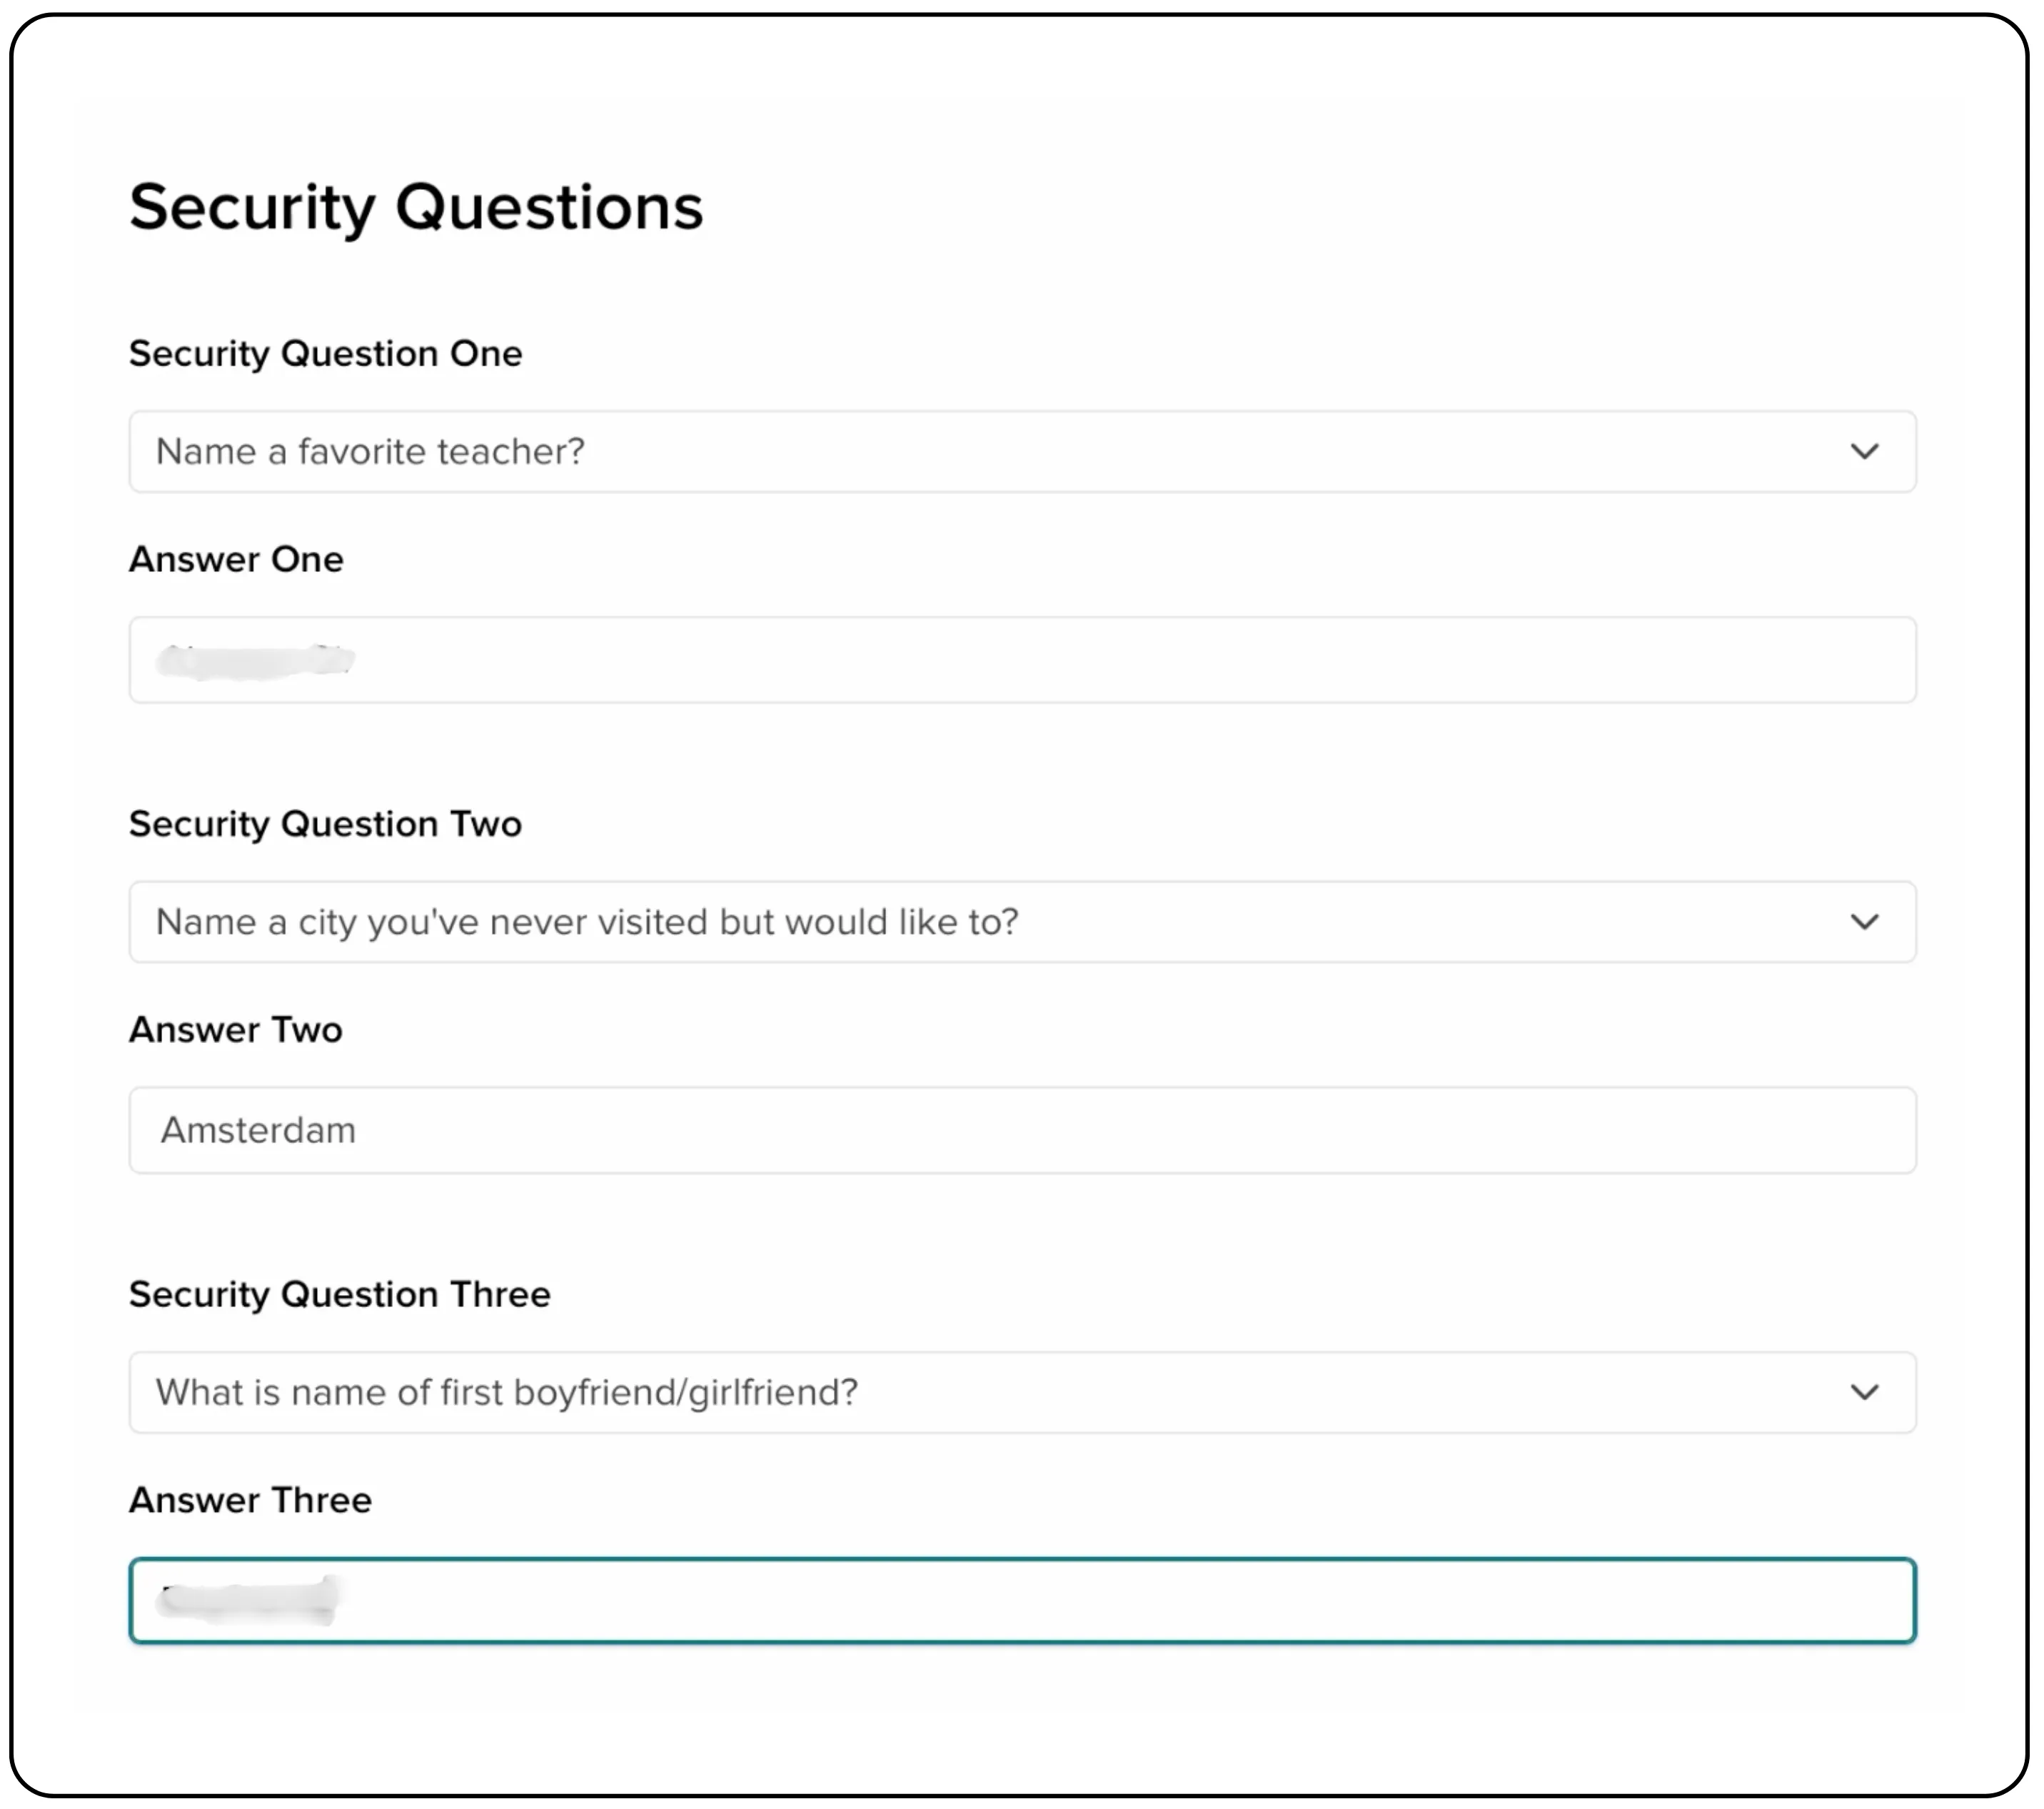Click the Answer Two label
The width and height of the screenshot is (2044, 1809).
pos(235,1029)
